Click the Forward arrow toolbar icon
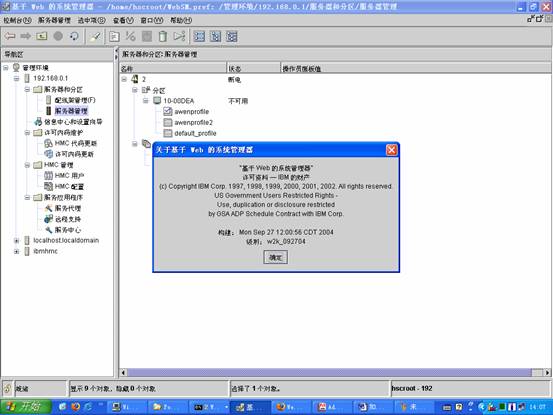The image size is (553, 415). click(x=26, y=36)
